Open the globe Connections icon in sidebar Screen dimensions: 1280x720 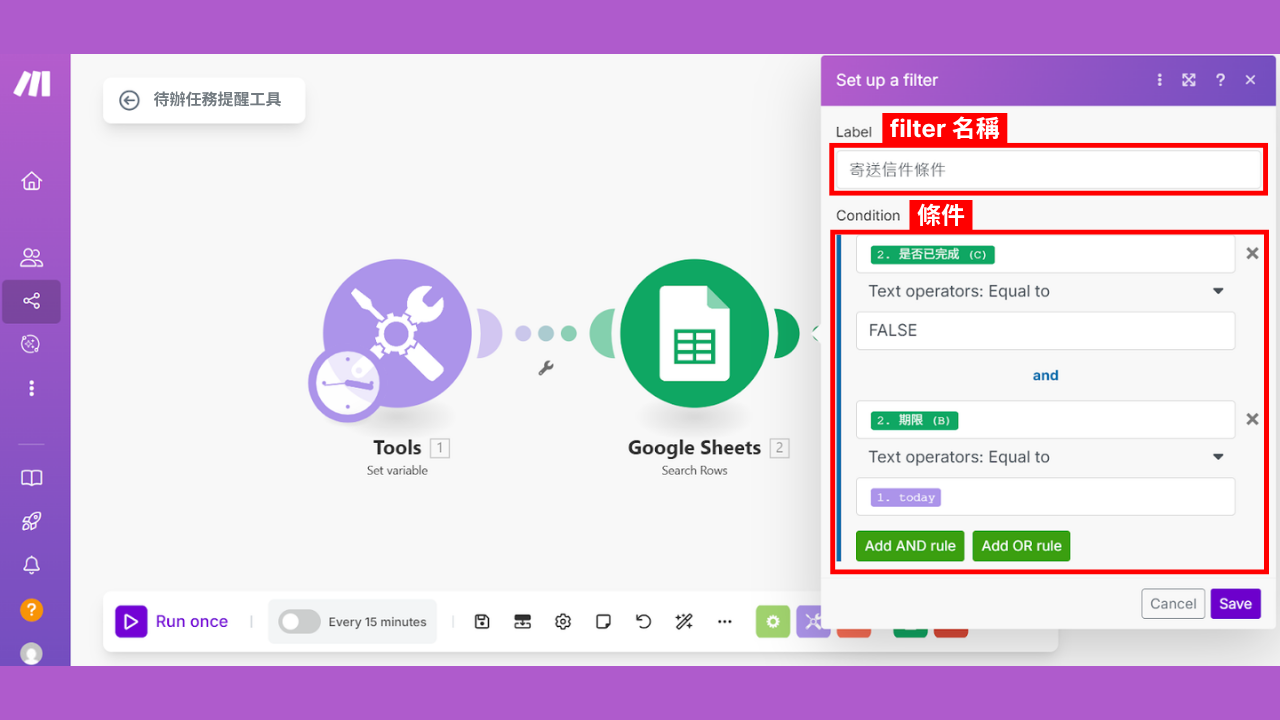coord(32,344)
